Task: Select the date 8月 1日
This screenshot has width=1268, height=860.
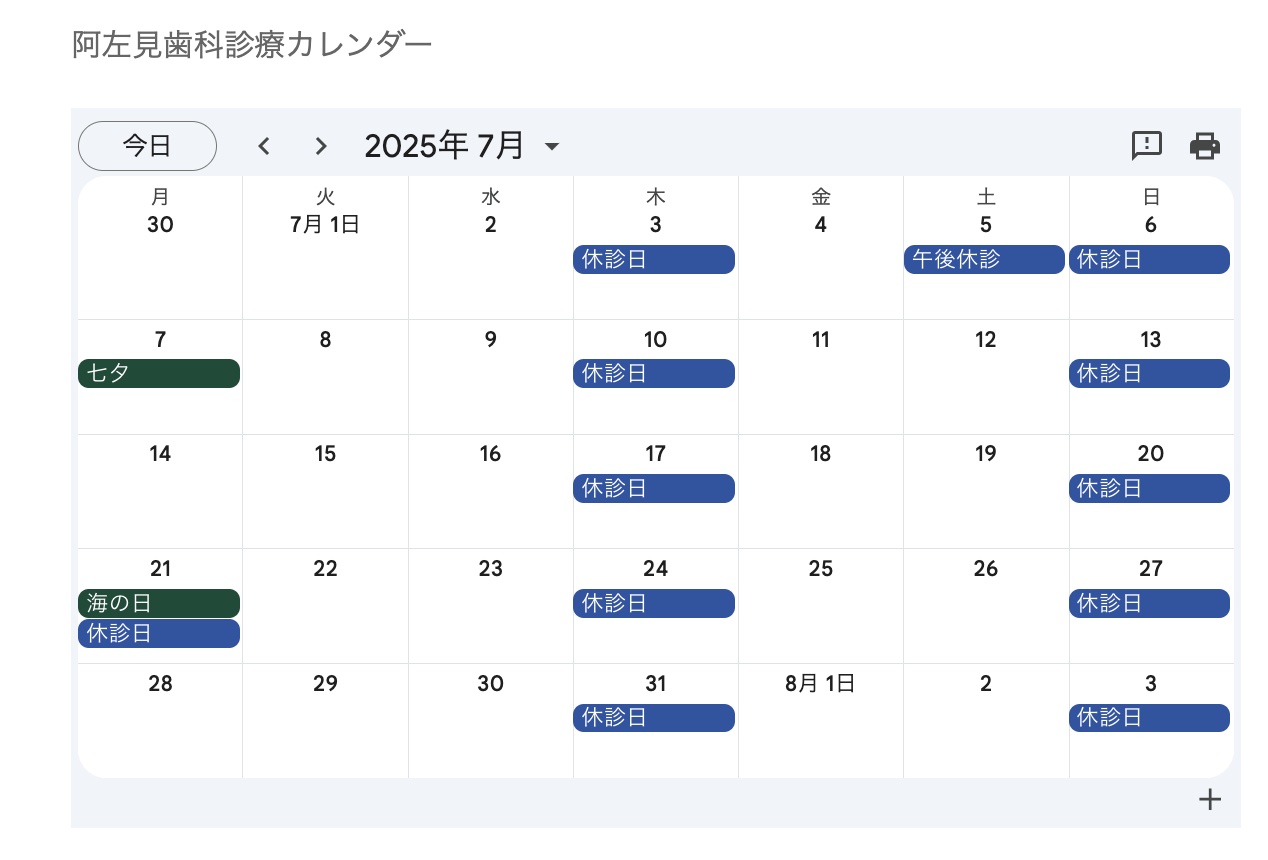Action: click(820, 684)
